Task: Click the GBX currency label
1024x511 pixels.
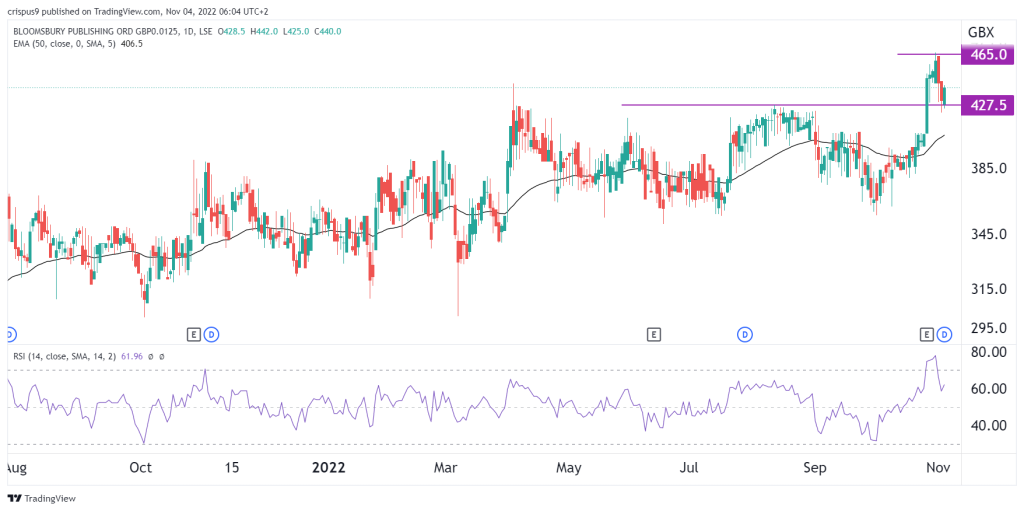Action: pos(980,31)
